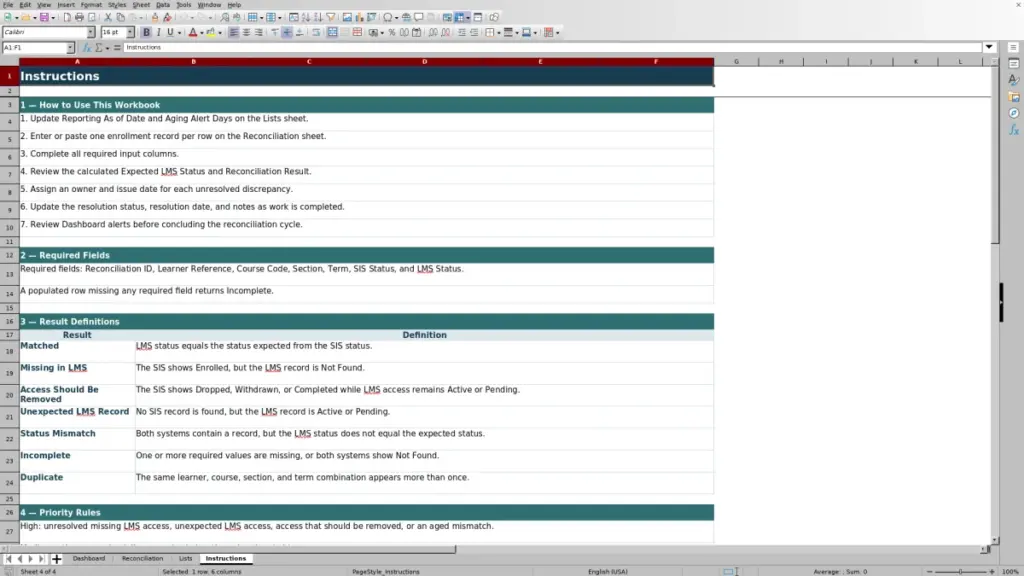Screen dimensions: 1024x576
Task: Go to last sheet navigation arrow
Action: [x=41, y=558]
